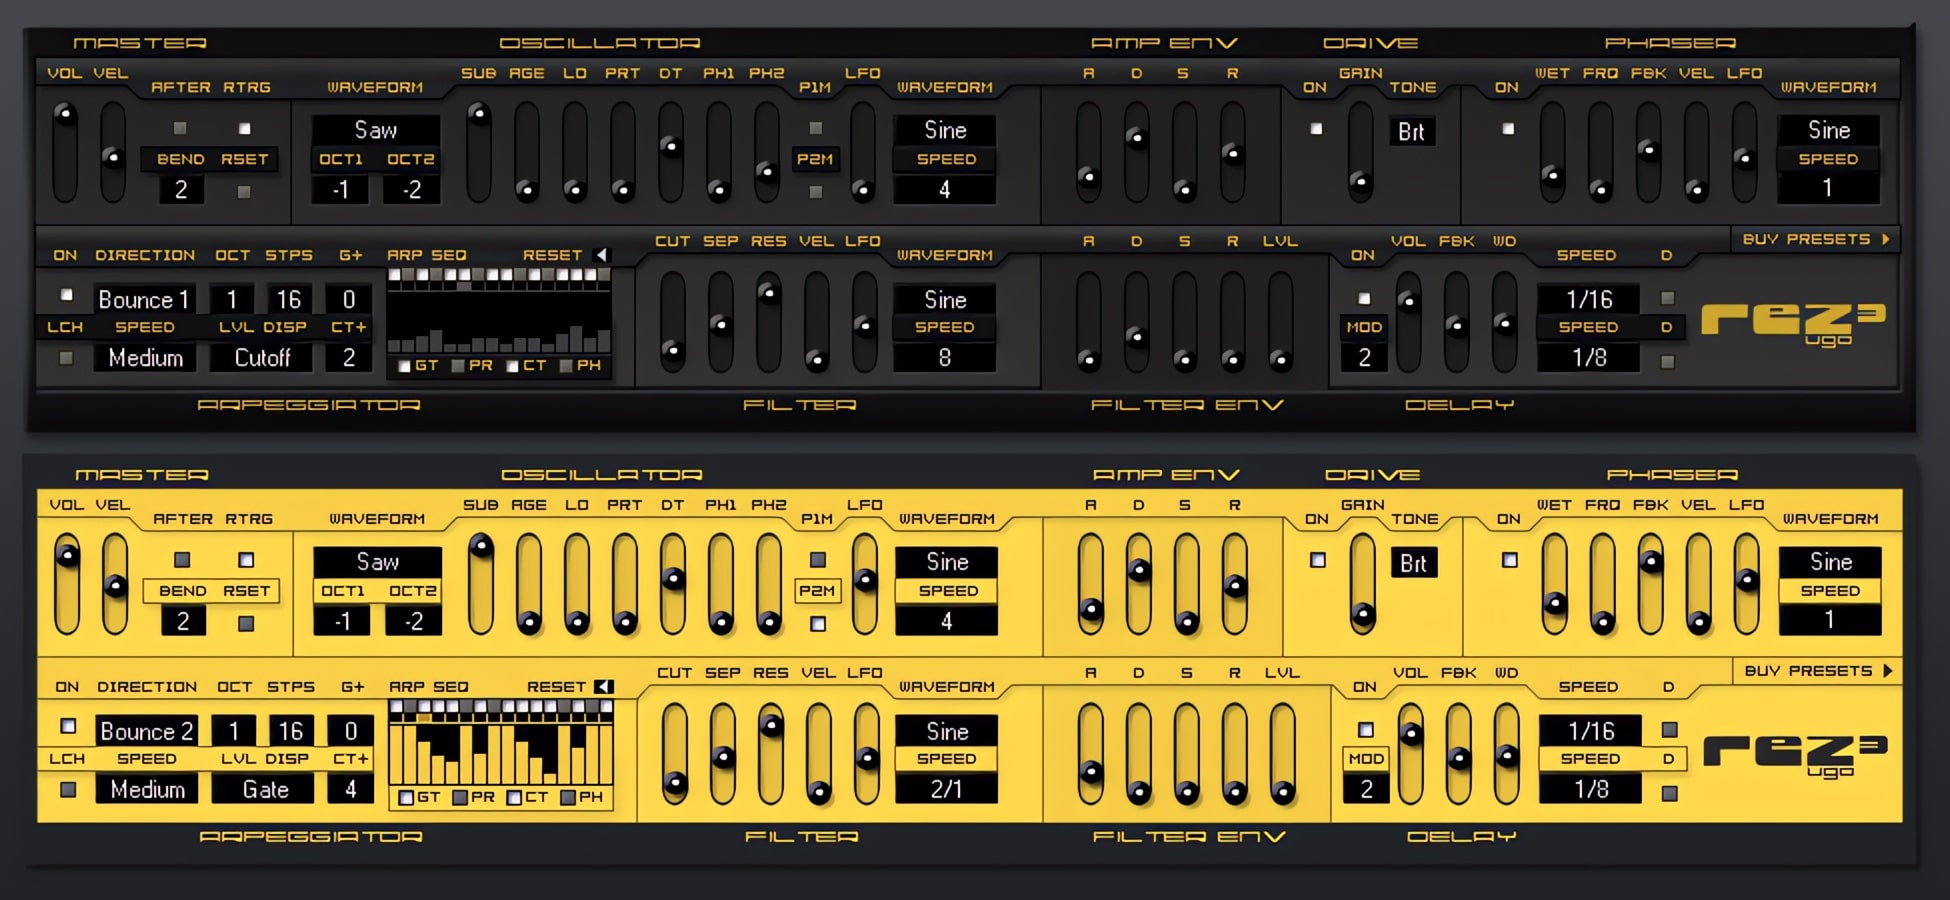The image size is (1950, 900).
Task: Open the 1/16 delay speed selector in the dark panel
Action: (x=1588, y=299)
